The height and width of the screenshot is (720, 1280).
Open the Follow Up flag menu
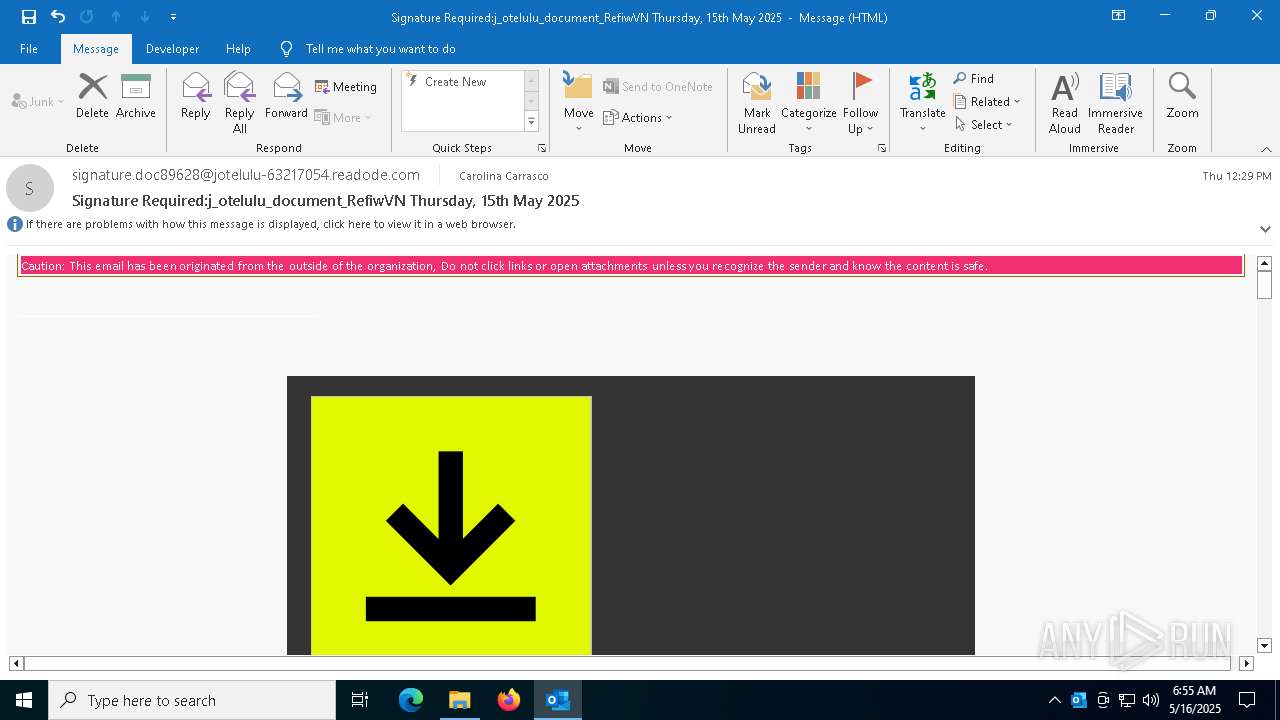pyautogui.click(x=860, y=103)
